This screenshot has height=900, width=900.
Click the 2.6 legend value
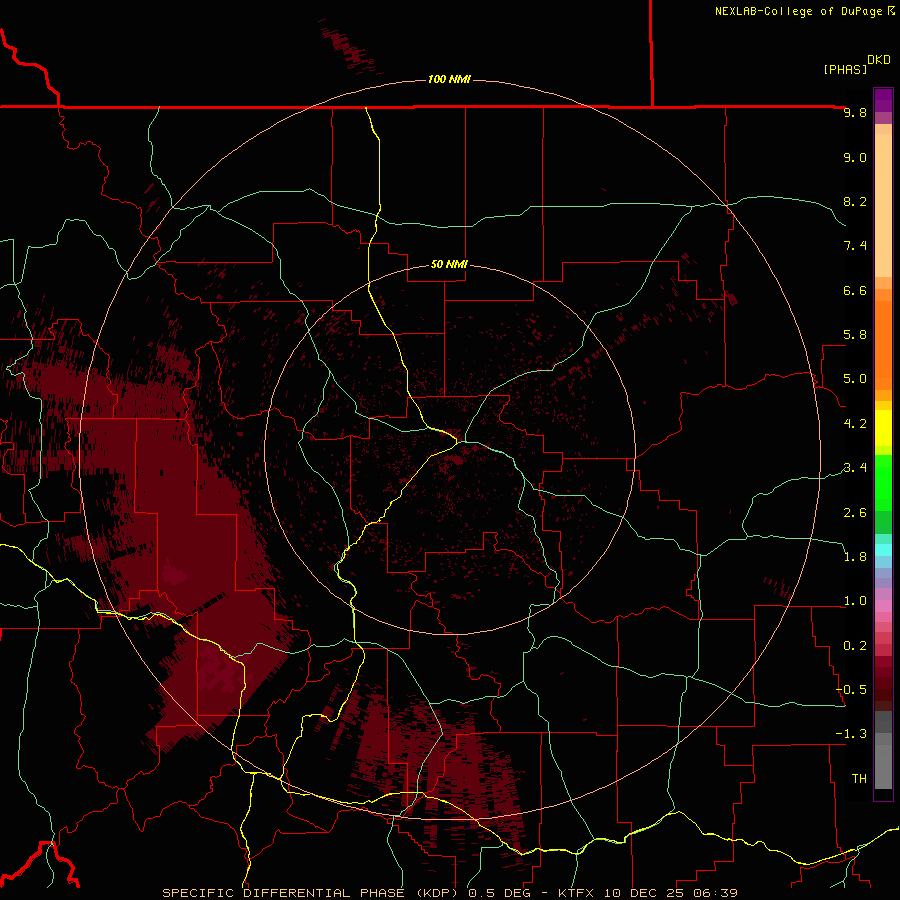[855, 513]
